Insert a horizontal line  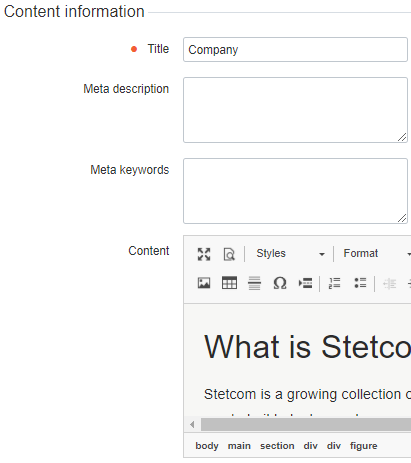pos(254,283)
